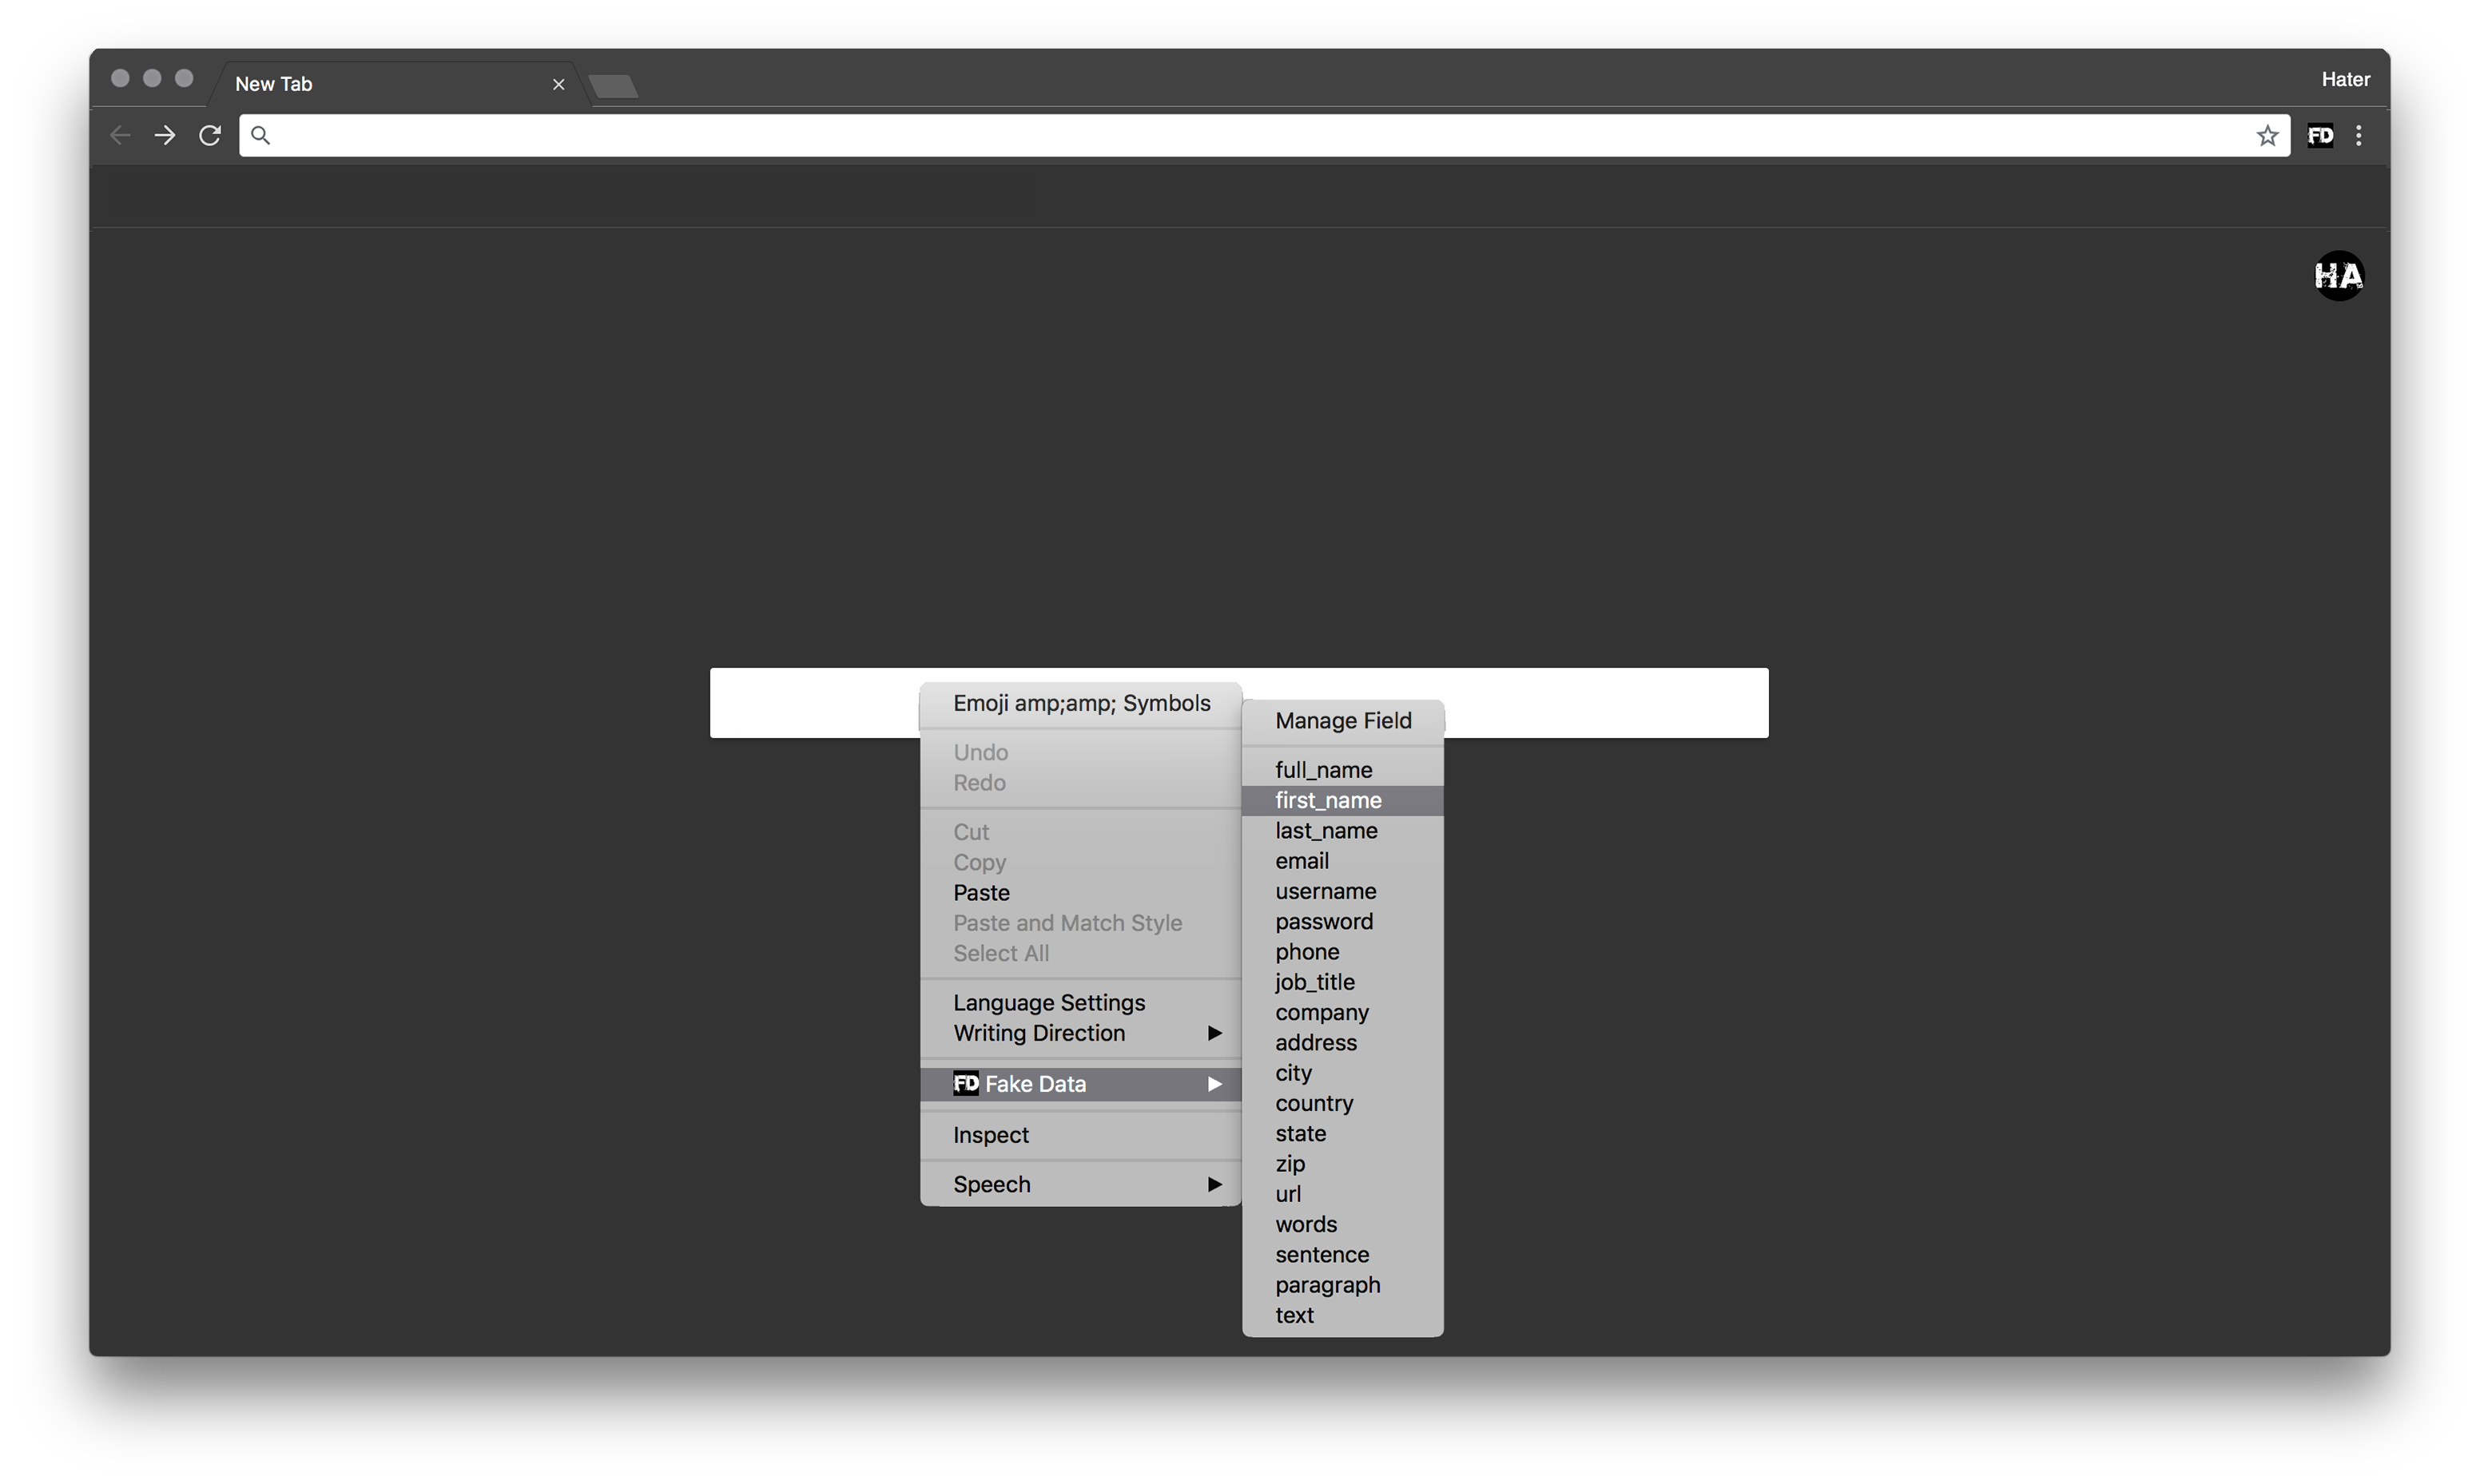Screen dimensions: 2480x1484
Task: Choose Manage Field menu entry
Action: (x=1342, y=721)
